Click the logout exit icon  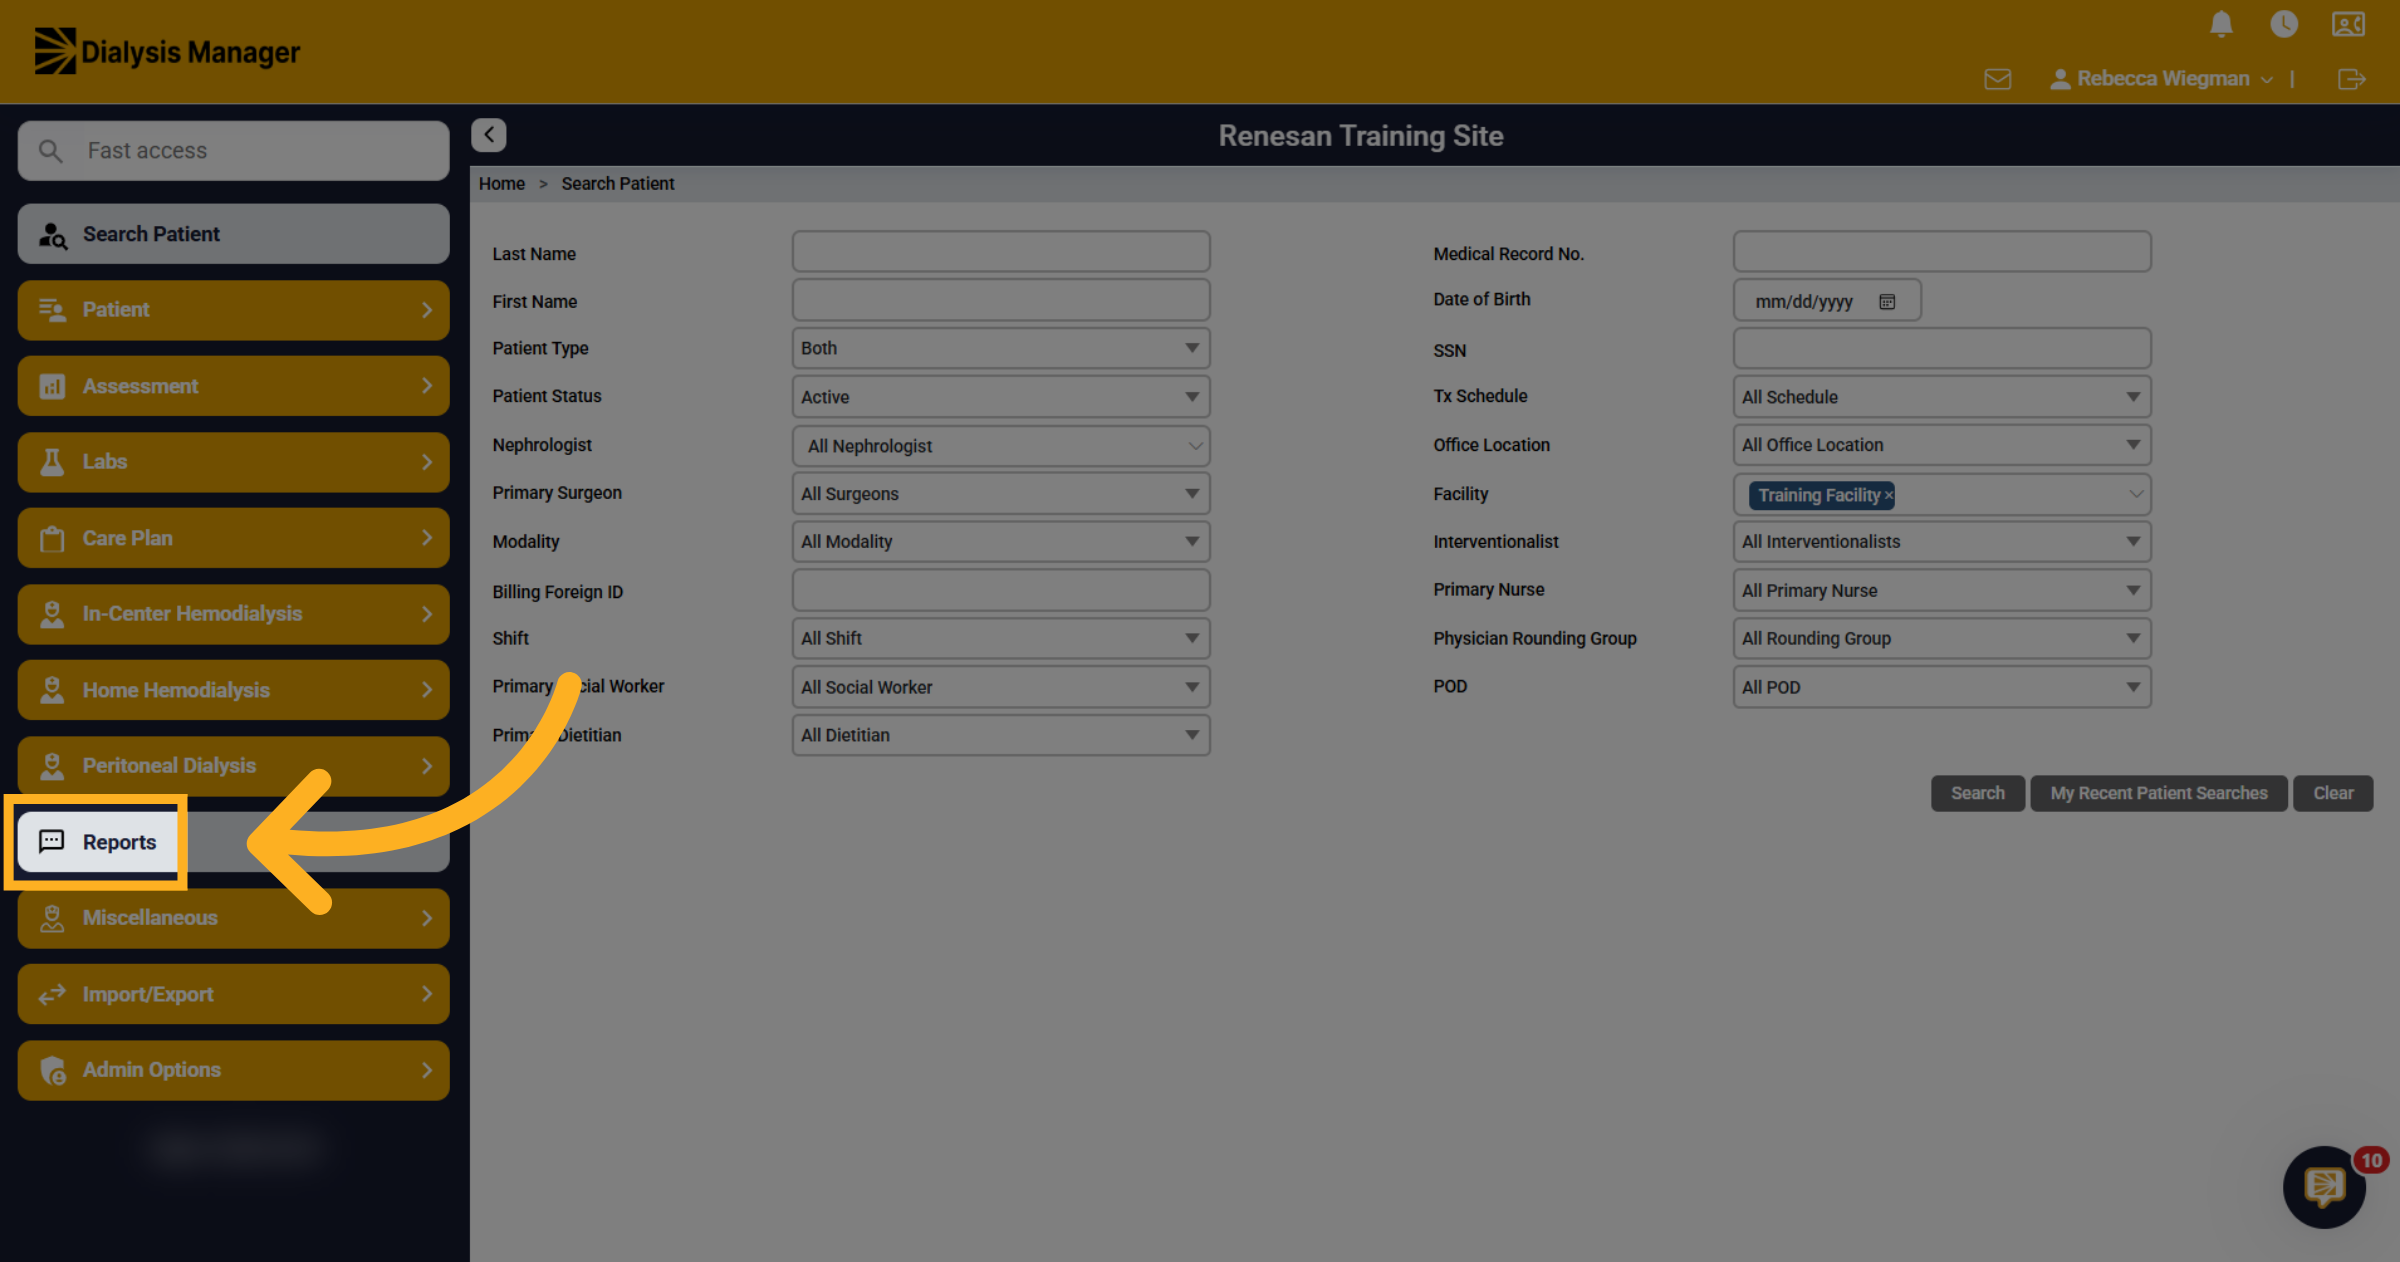click(x=2352, y=79)
